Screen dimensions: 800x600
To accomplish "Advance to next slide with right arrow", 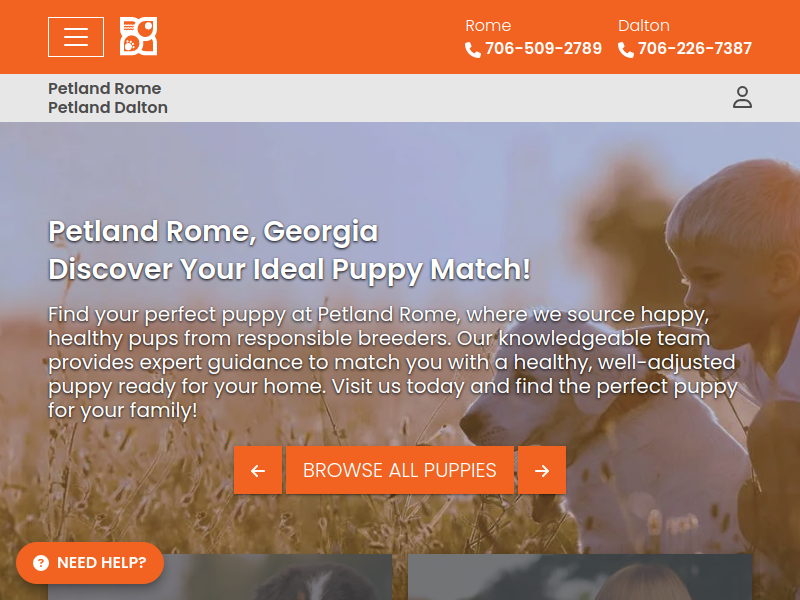I will (542, 470).
